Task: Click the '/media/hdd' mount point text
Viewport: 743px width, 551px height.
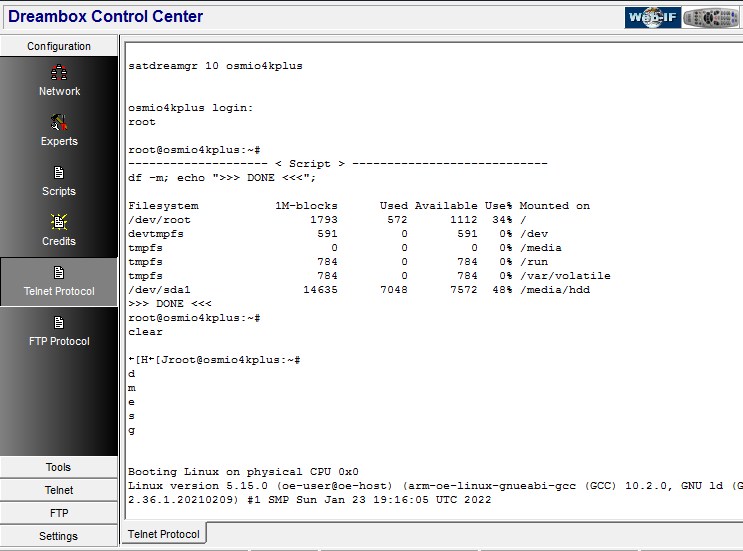Action: tap(555, 289)
